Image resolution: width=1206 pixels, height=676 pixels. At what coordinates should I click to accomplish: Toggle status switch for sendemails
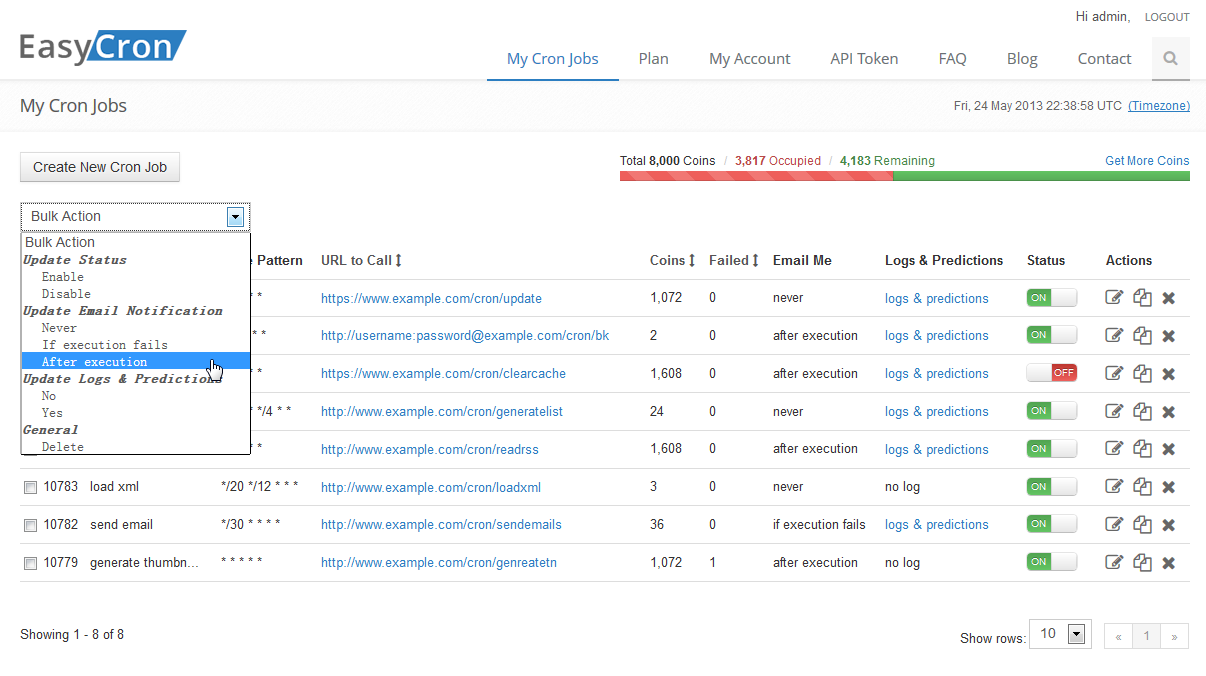pos(1052,524)
